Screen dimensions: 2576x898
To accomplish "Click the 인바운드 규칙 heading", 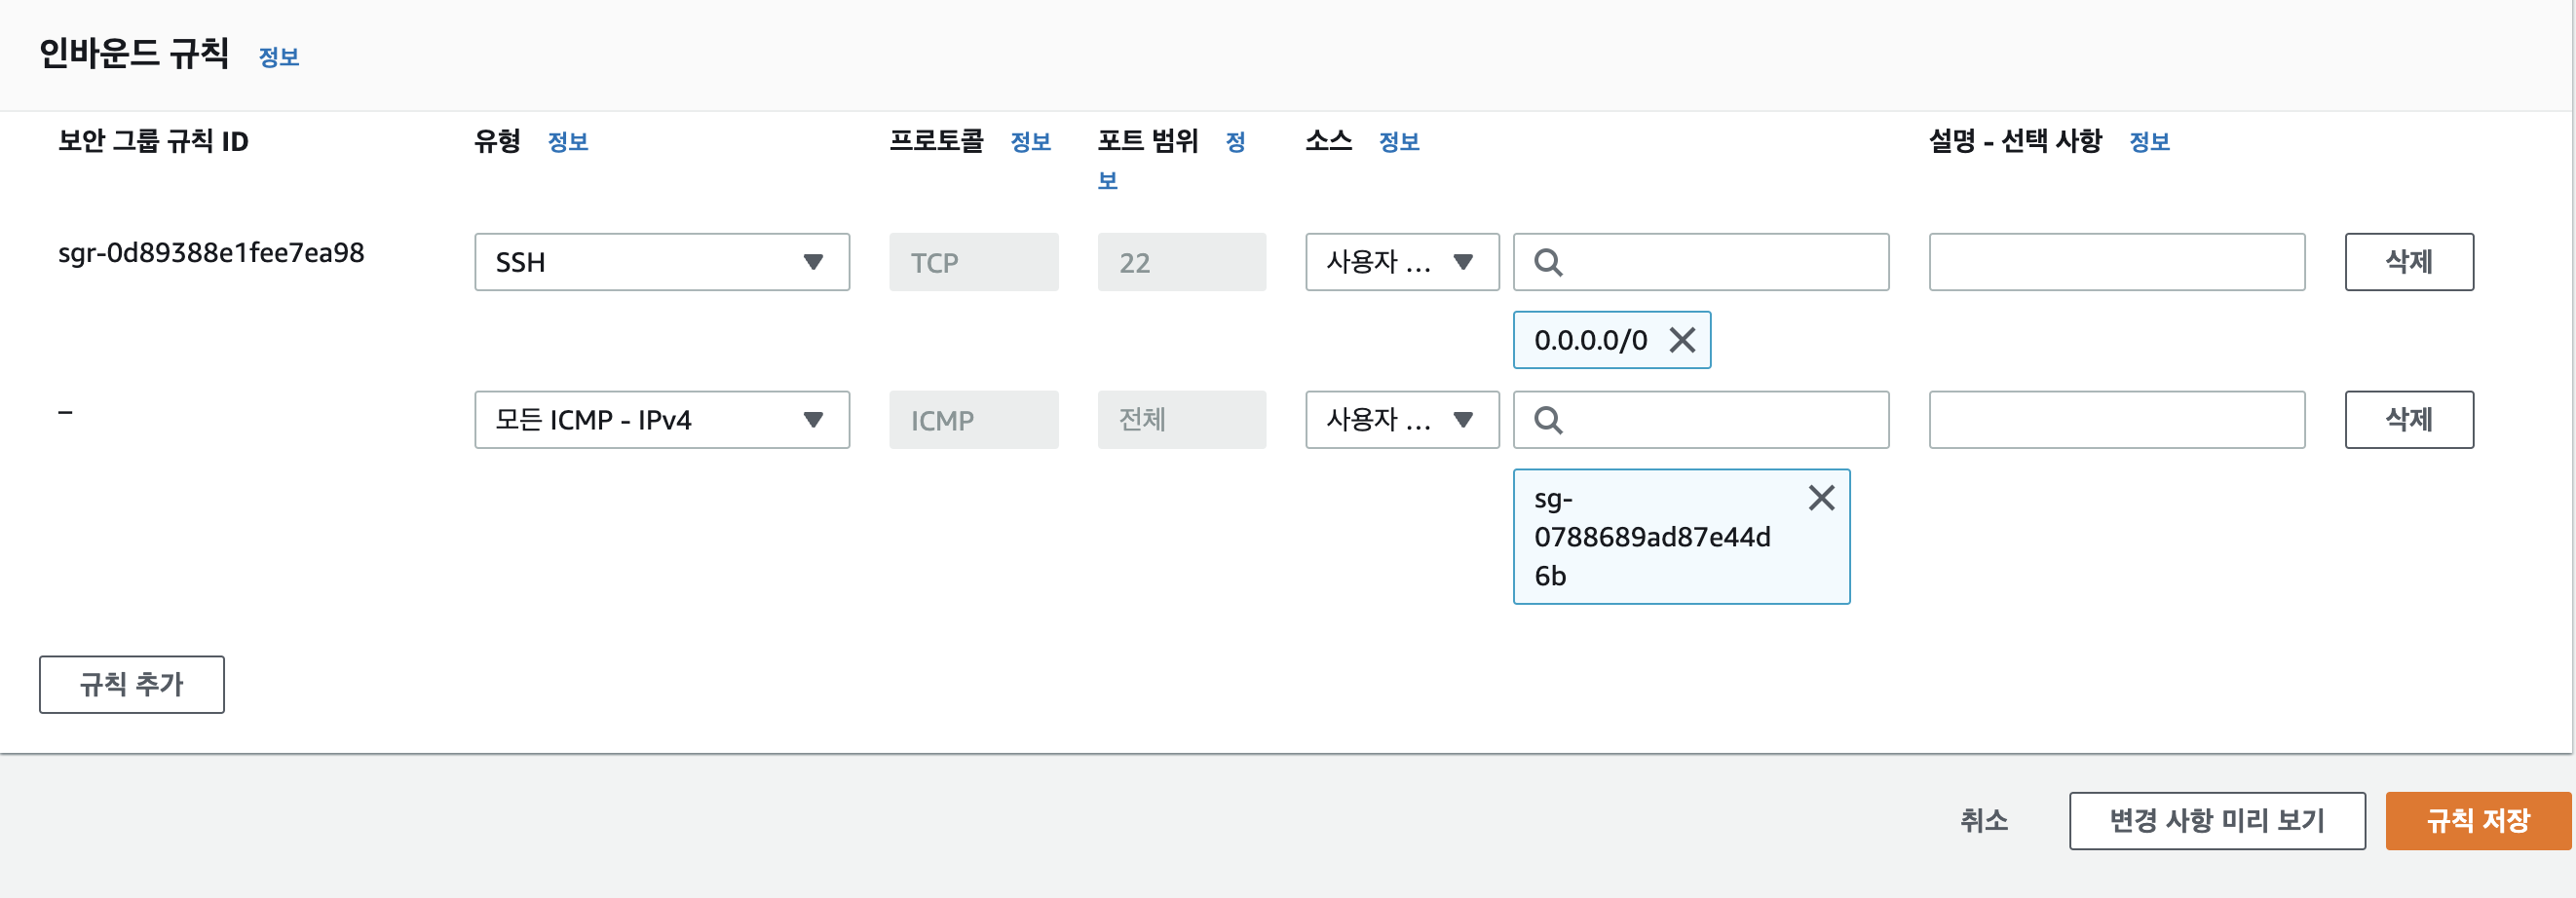I will pyautogui.click(x=134, y=53).
